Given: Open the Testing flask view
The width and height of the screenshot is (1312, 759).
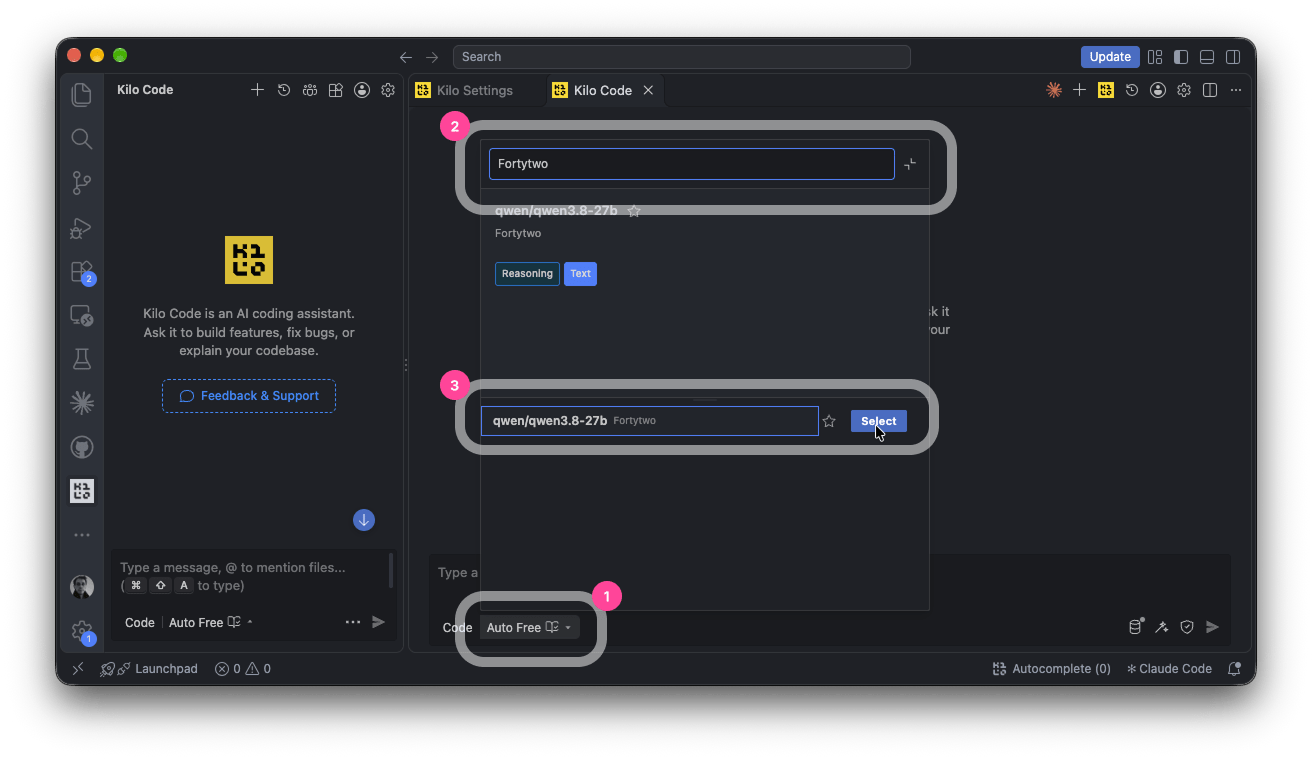Looking at the screenshot, I should pyautogui.click(x=82, y=359).
